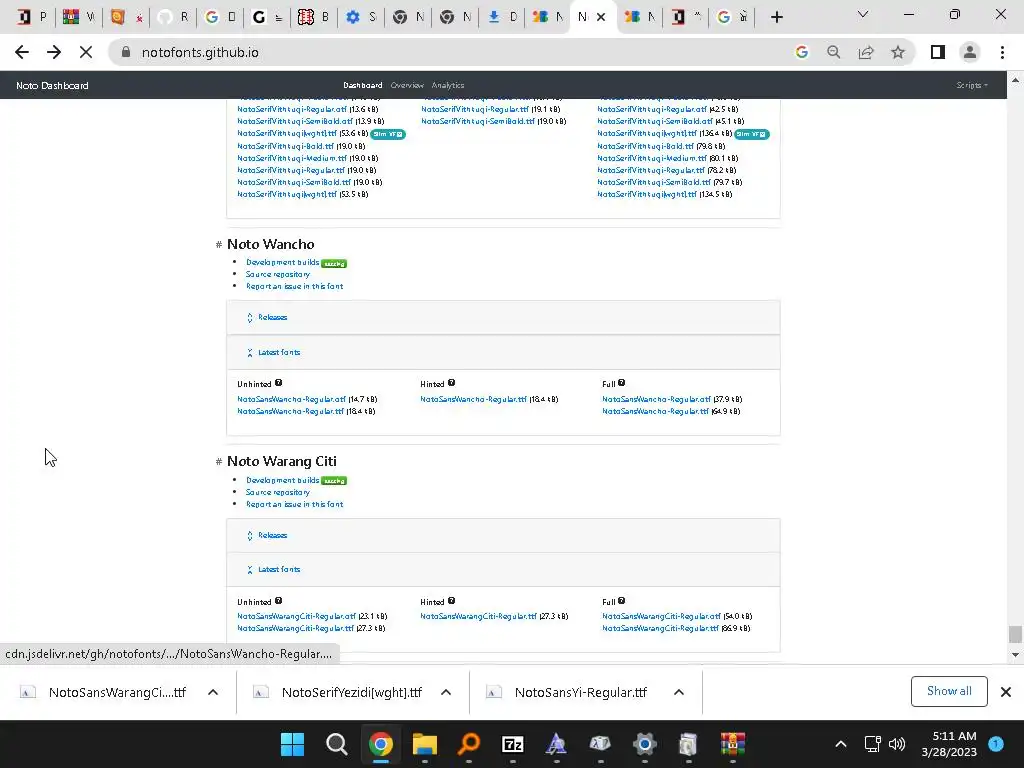Open the Overview nav item

407,86
